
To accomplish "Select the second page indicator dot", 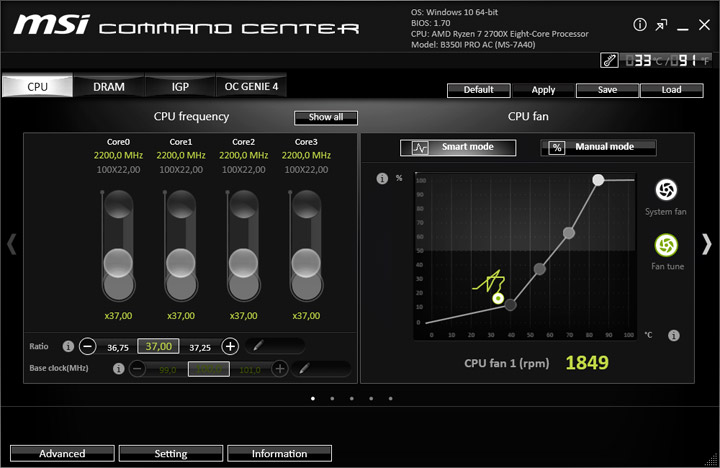I will click(332, 399).
